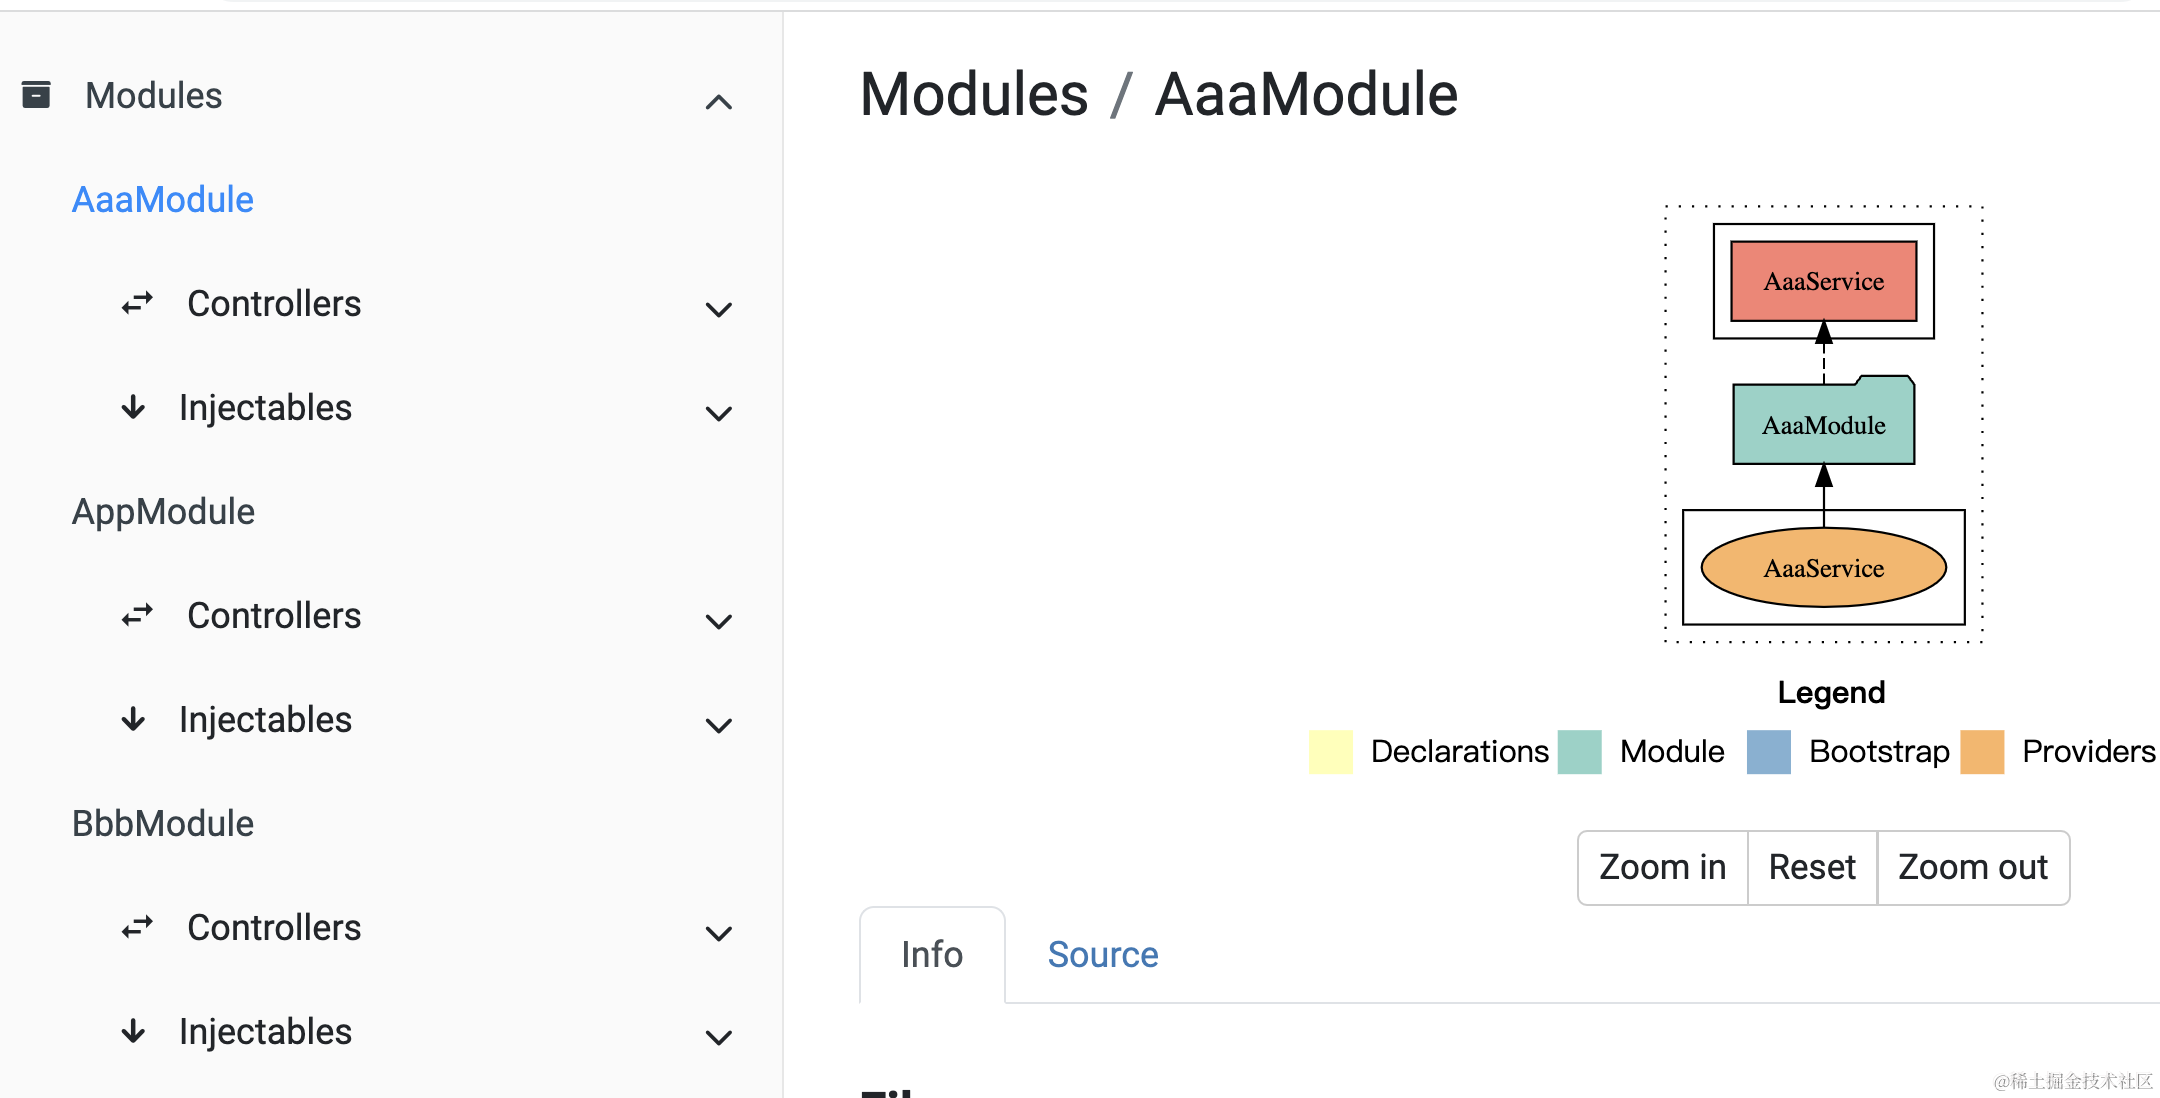This screenshot has width=2160, height=1098.
Task: Expand Injectables chevron under AppModule
Action: [x=718, y=725]
